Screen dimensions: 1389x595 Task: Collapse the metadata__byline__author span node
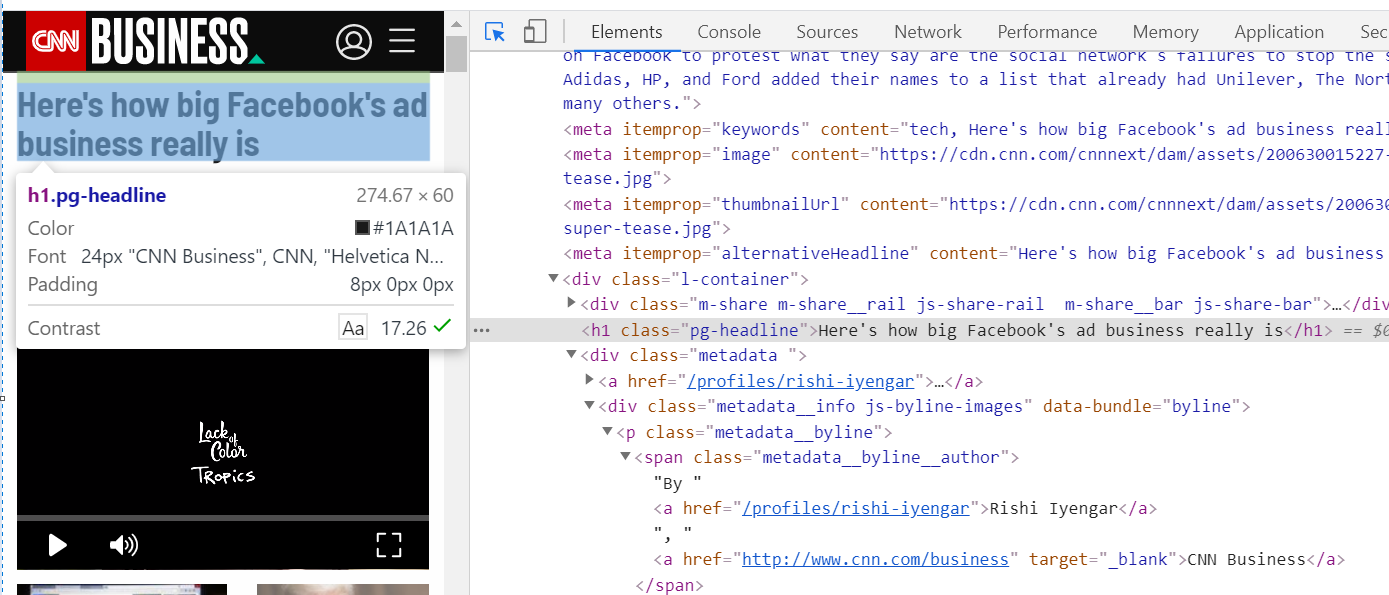[625, 457]
